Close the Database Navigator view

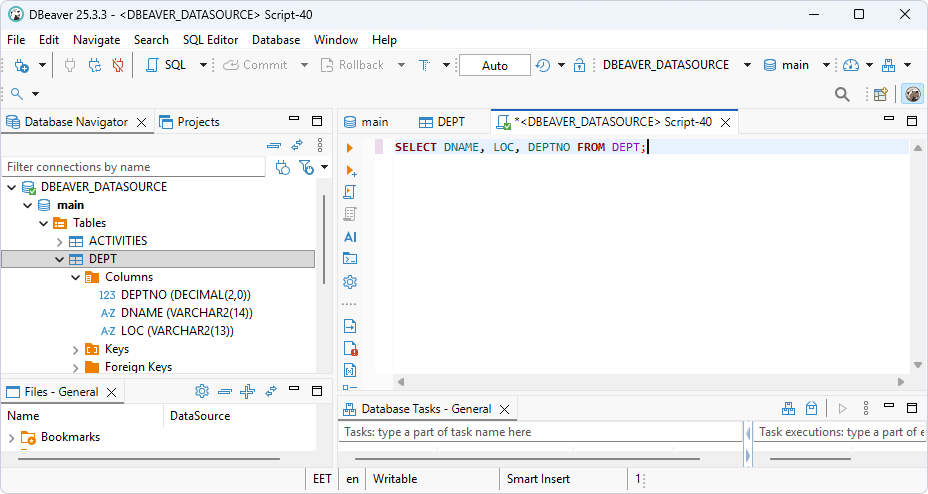click(x=141, y=122)
